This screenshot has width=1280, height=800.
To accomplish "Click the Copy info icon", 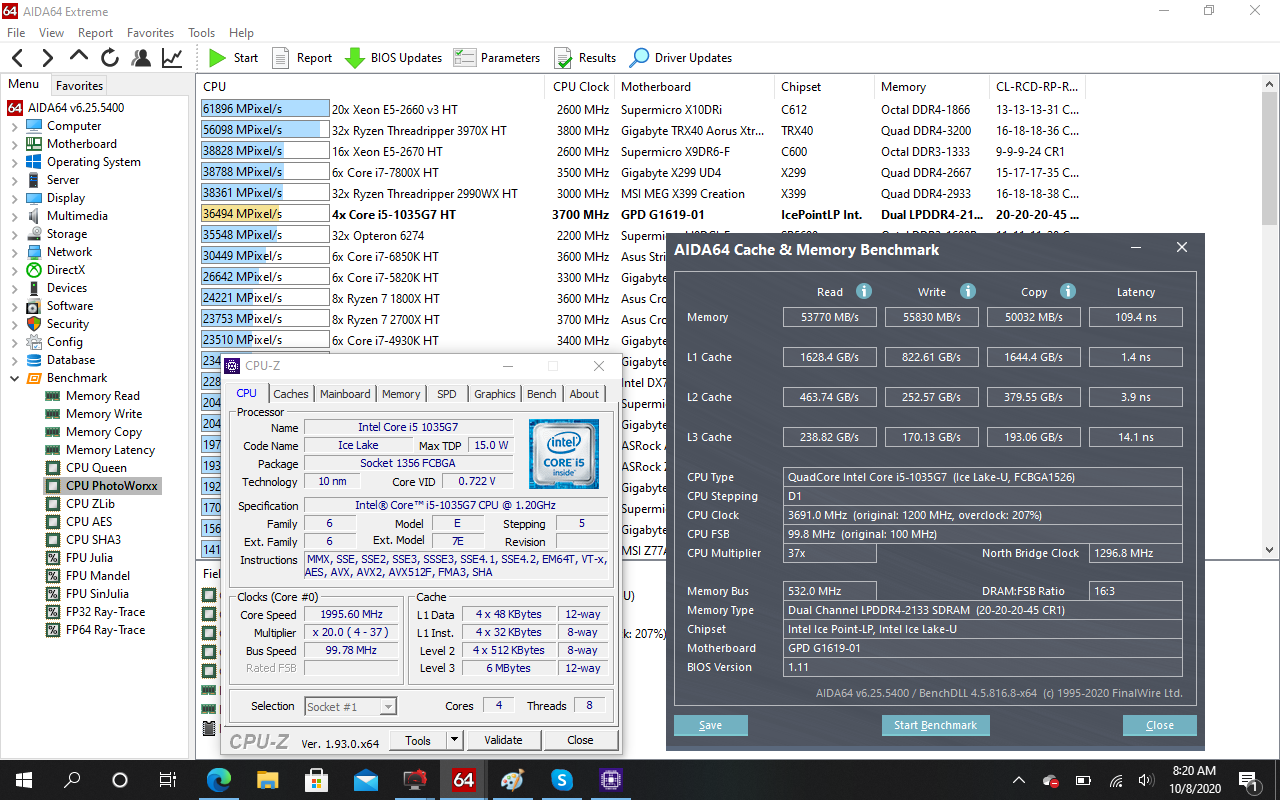I will click(x=1068, y=291).
